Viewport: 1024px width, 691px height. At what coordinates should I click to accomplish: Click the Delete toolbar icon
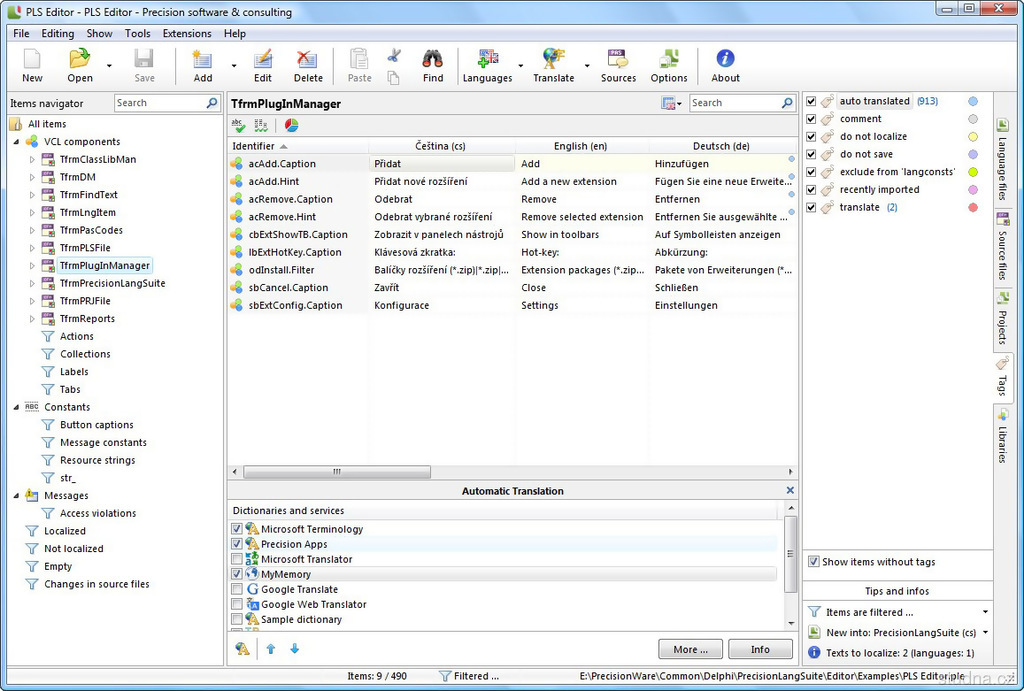pos(308,61)
